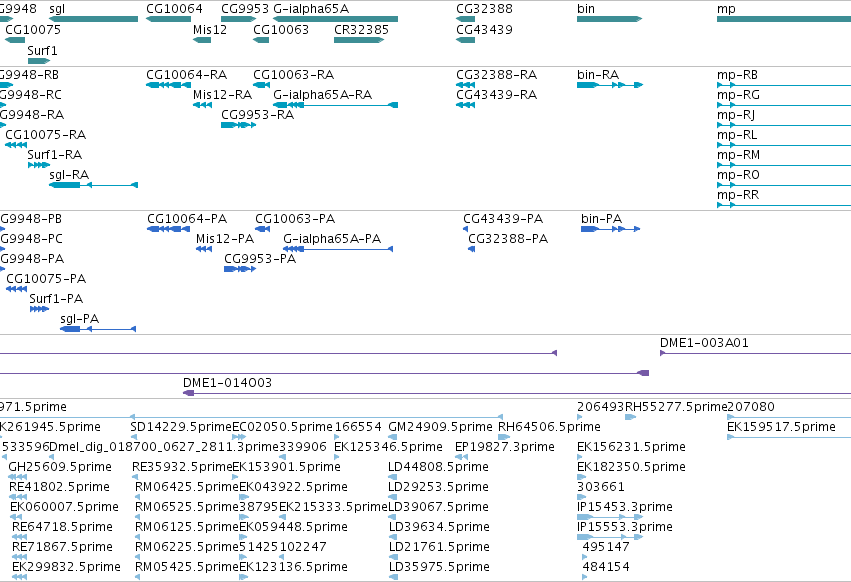851x582 pixels.
Task: Click the mp-RJ transcript label
Action: pyautogui.click(x=736, y=115)
